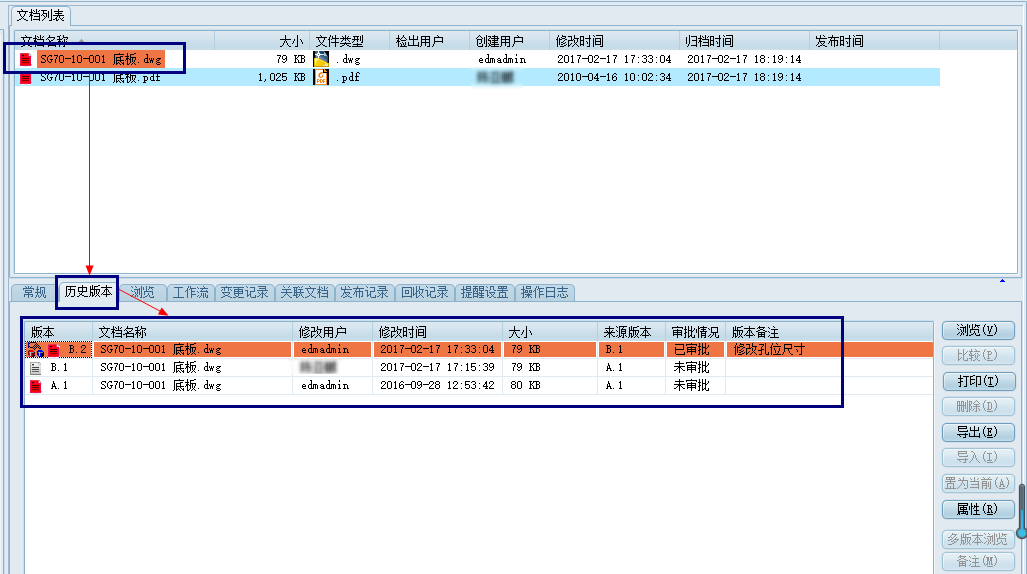Open 属性(R) for the selected version
The image size is (1027, 574).
pyautogui.click(x=977, y=509)
